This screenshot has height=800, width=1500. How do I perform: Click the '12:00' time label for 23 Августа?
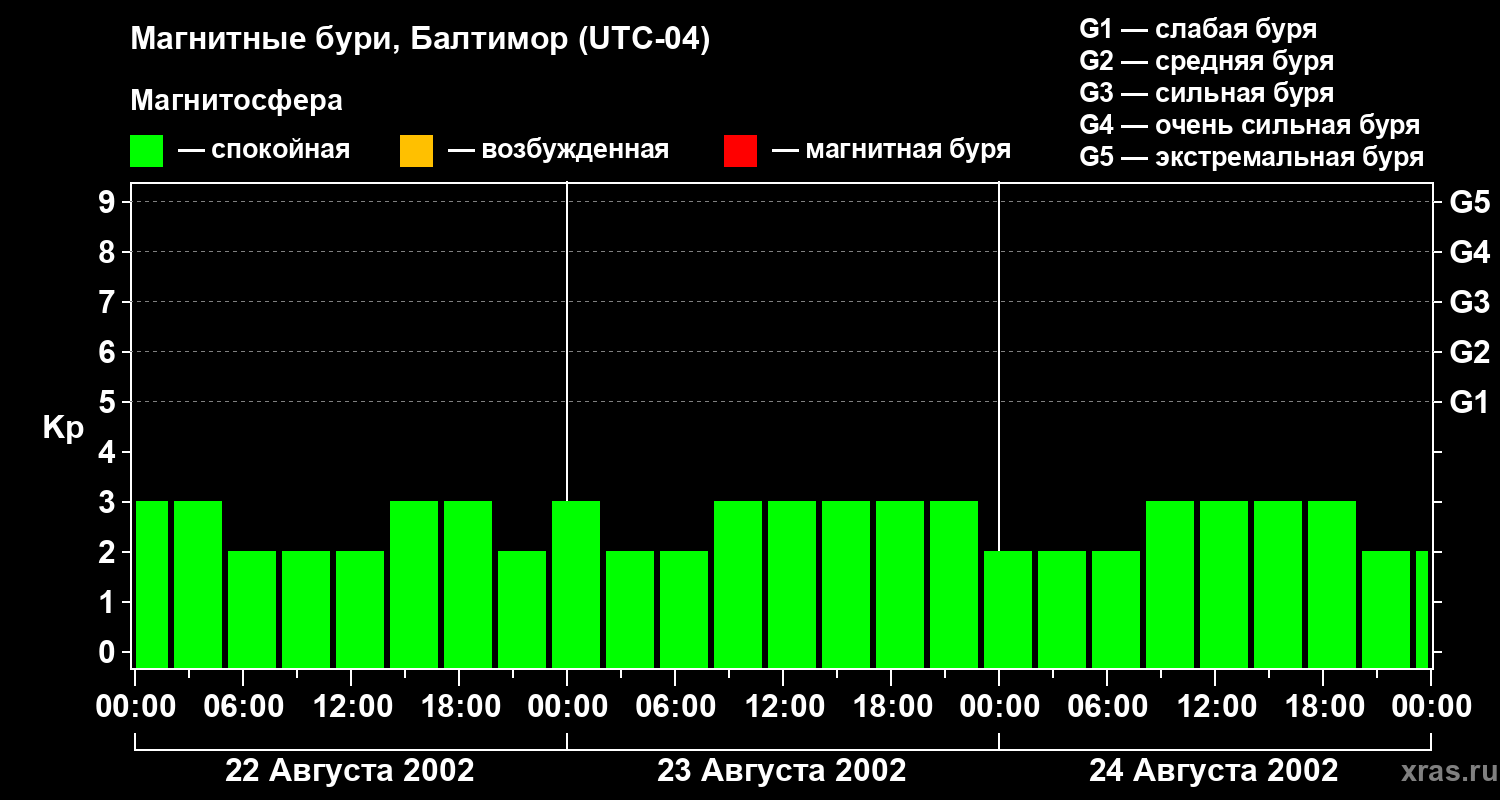783,707
